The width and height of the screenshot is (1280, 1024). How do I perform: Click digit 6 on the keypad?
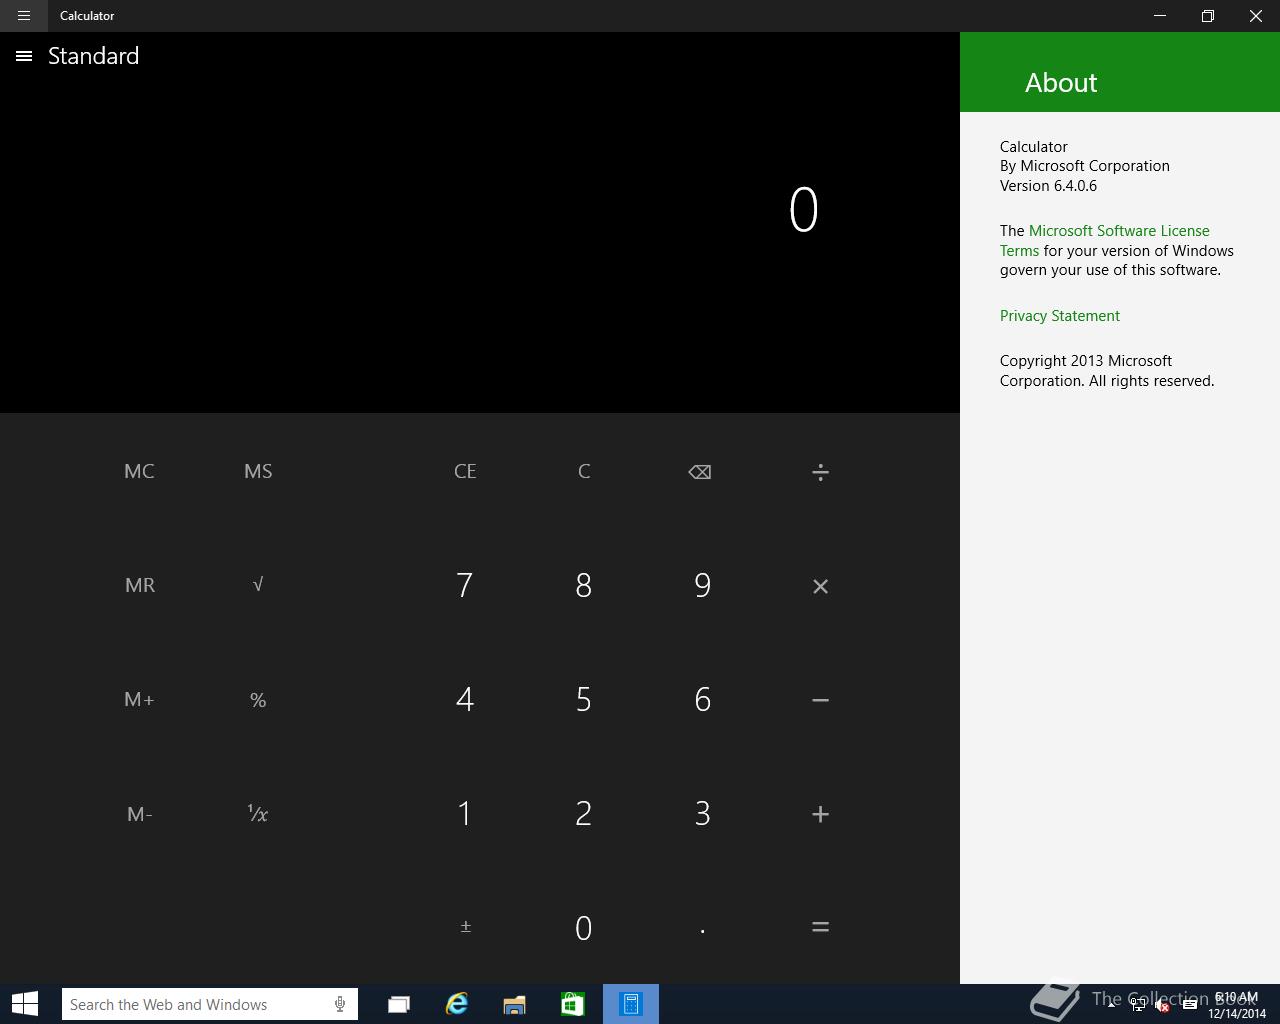[x=702, y=699]
